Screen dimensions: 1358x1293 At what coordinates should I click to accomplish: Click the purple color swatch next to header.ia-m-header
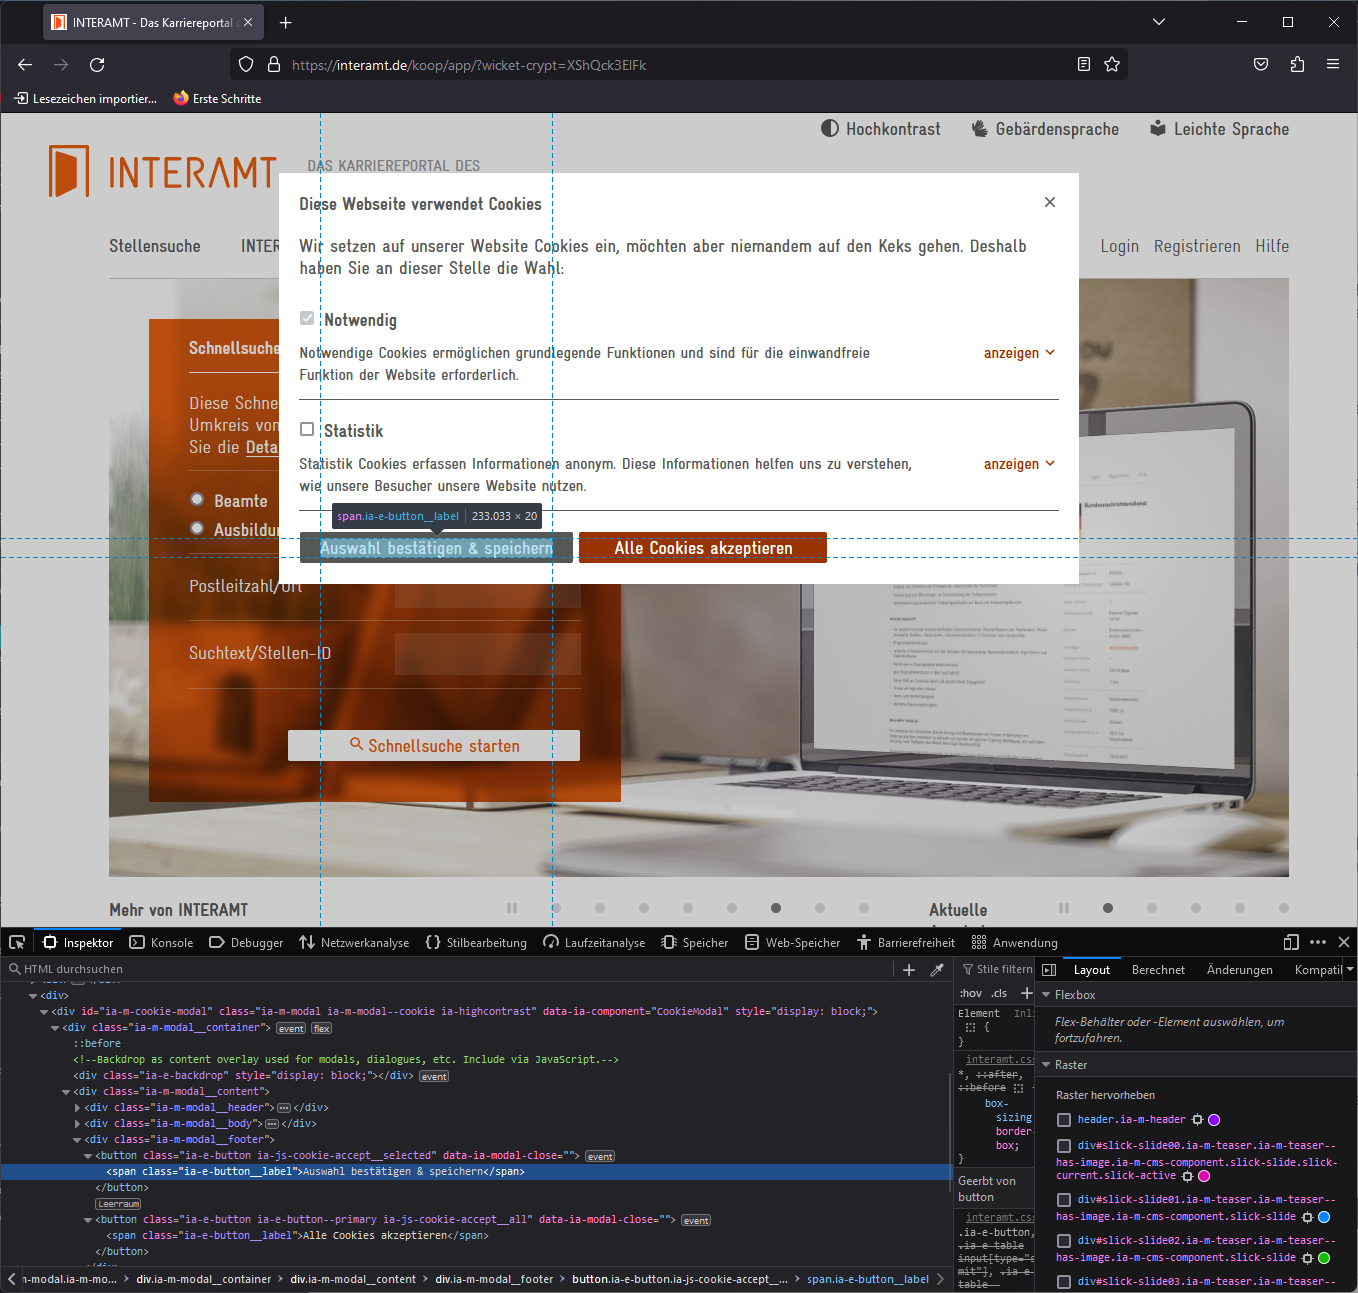(1213, 1120)
